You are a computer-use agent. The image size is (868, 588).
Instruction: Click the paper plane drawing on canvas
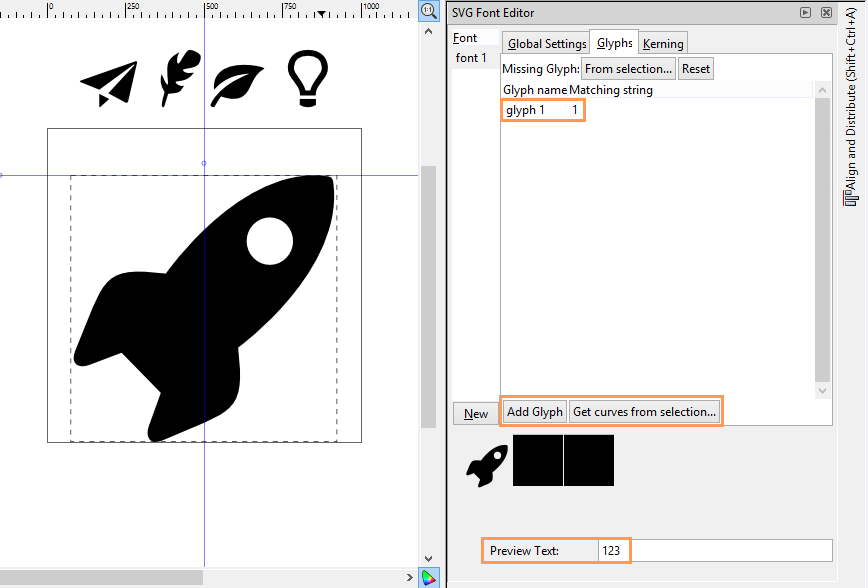tap(109, 77)
